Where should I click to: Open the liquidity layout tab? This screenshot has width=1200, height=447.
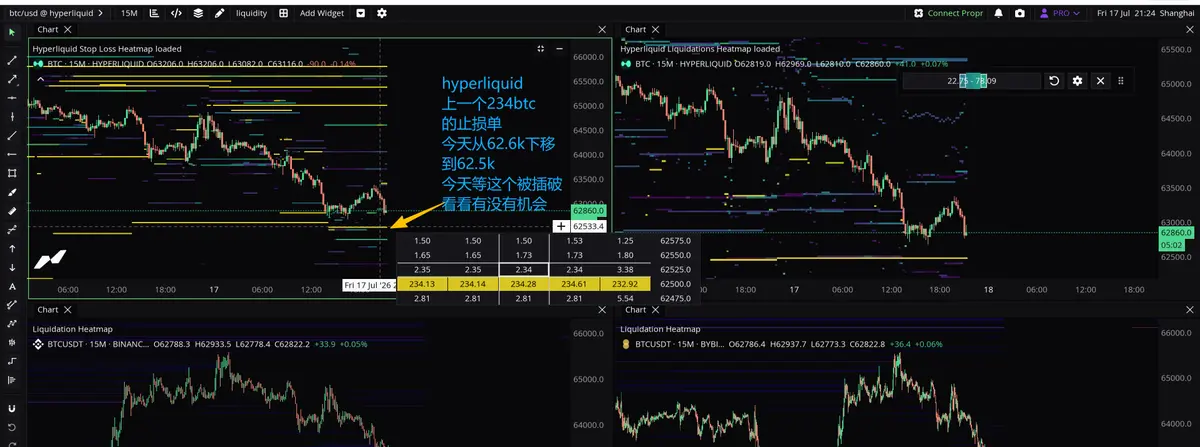pyautogui.click(x=257, y=14)
